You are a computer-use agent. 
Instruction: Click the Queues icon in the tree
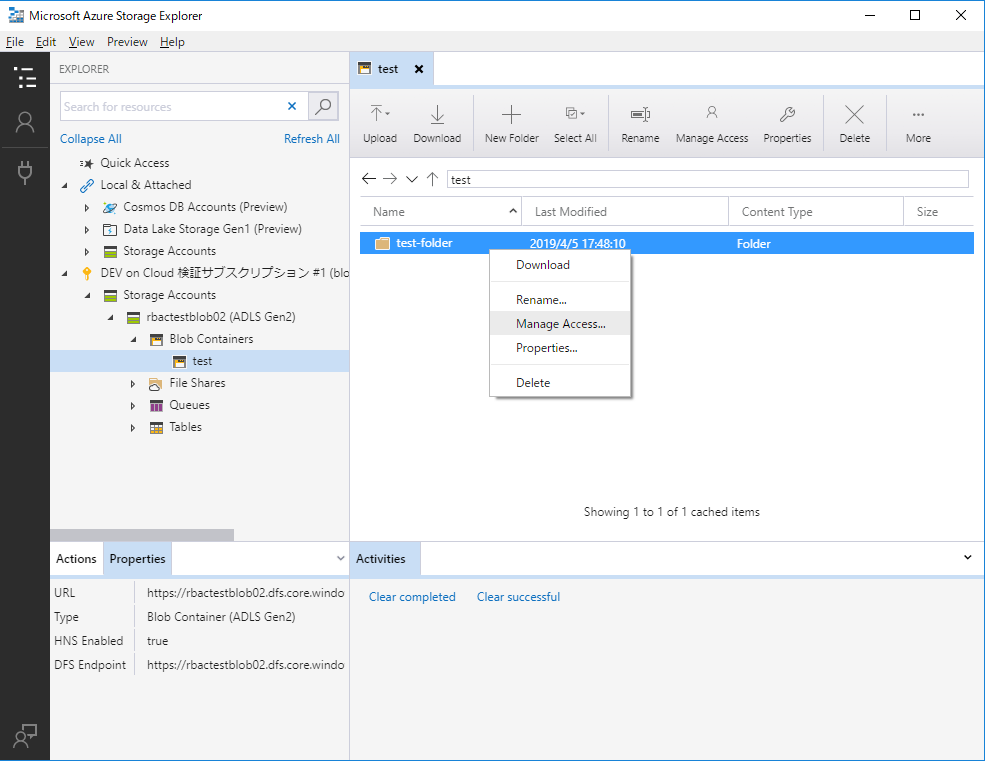click(x=156, y=405)
